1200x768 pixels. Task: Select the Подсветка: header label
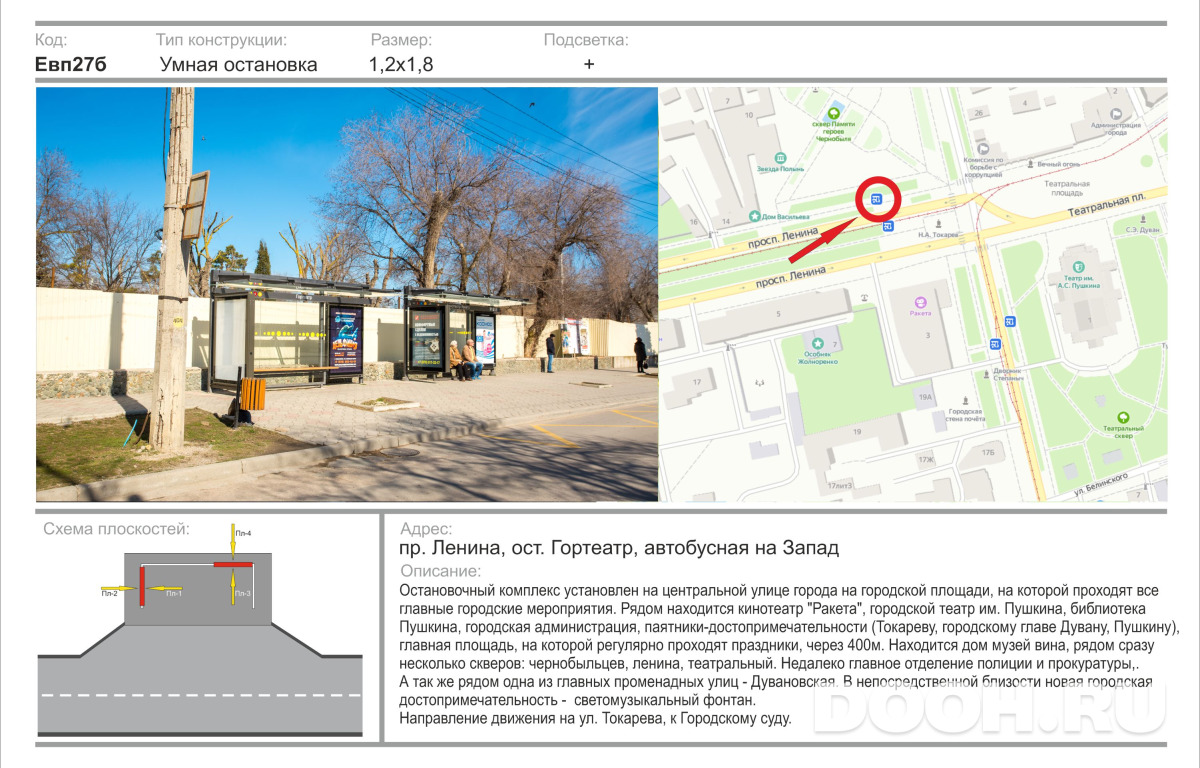coord(586,40)
